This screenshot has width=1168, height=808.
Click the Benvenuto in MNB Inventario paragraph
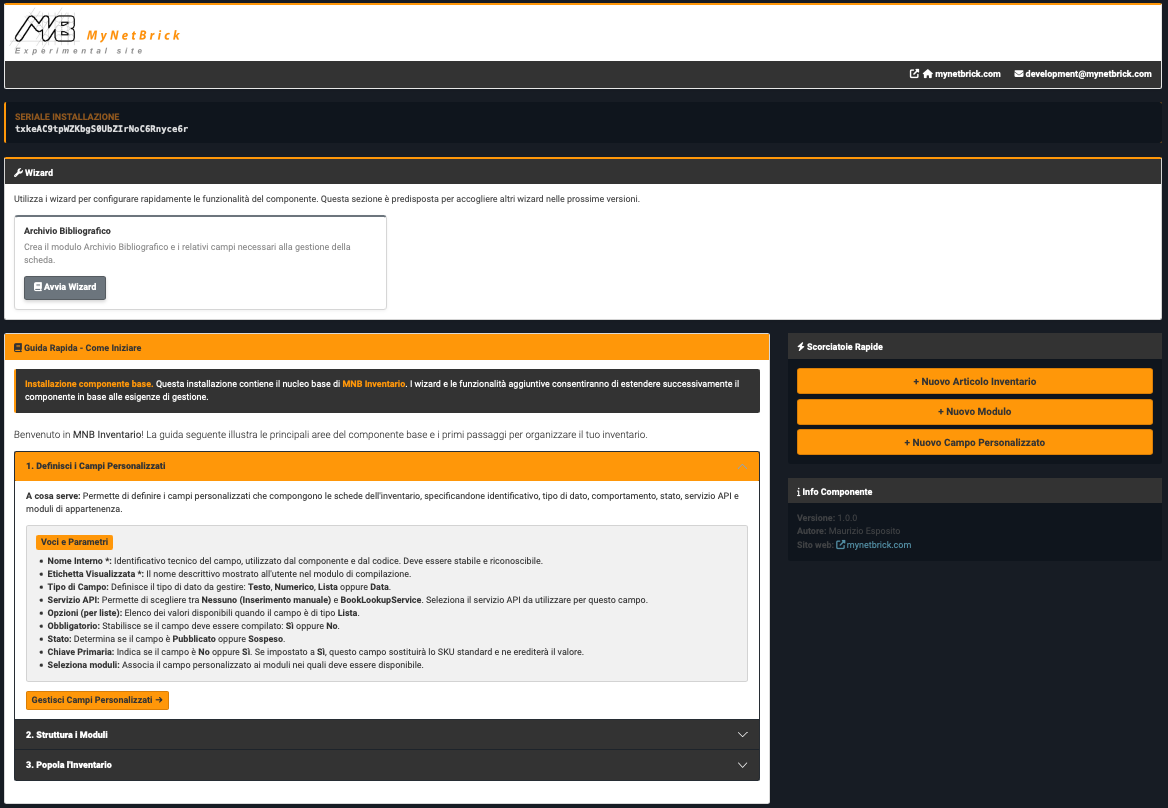point(331,435)
